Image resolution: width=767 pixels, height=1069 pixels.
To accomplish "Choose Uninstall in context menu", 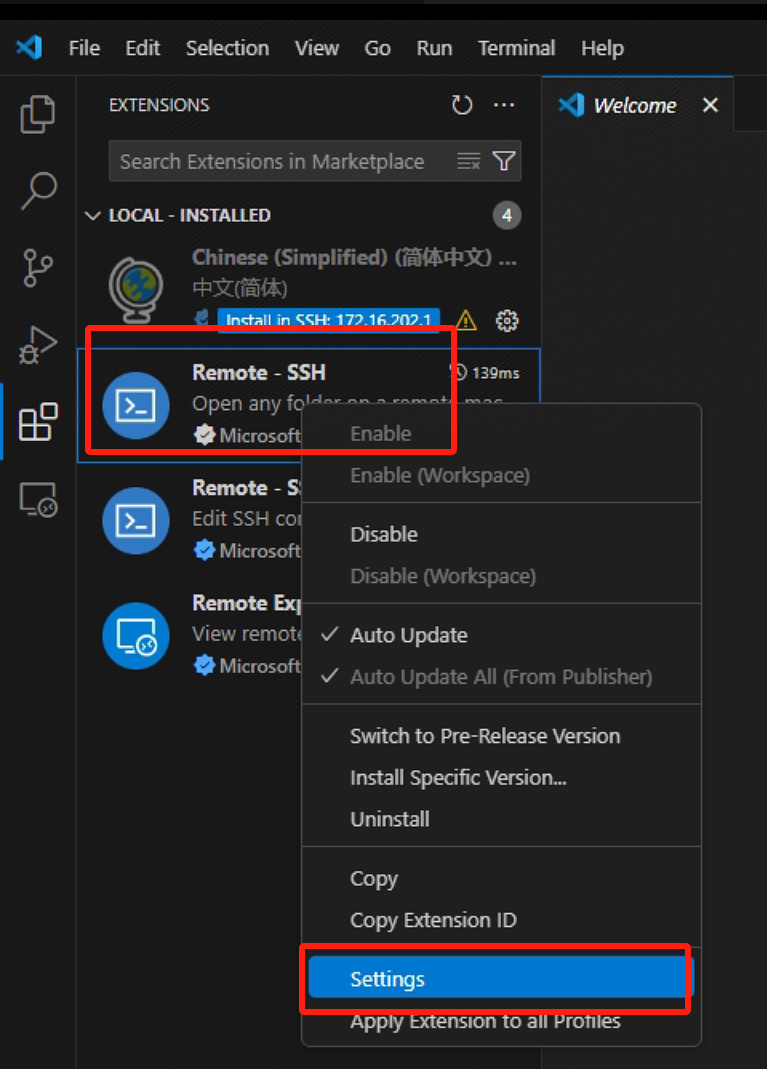I will tap(501, 819).
